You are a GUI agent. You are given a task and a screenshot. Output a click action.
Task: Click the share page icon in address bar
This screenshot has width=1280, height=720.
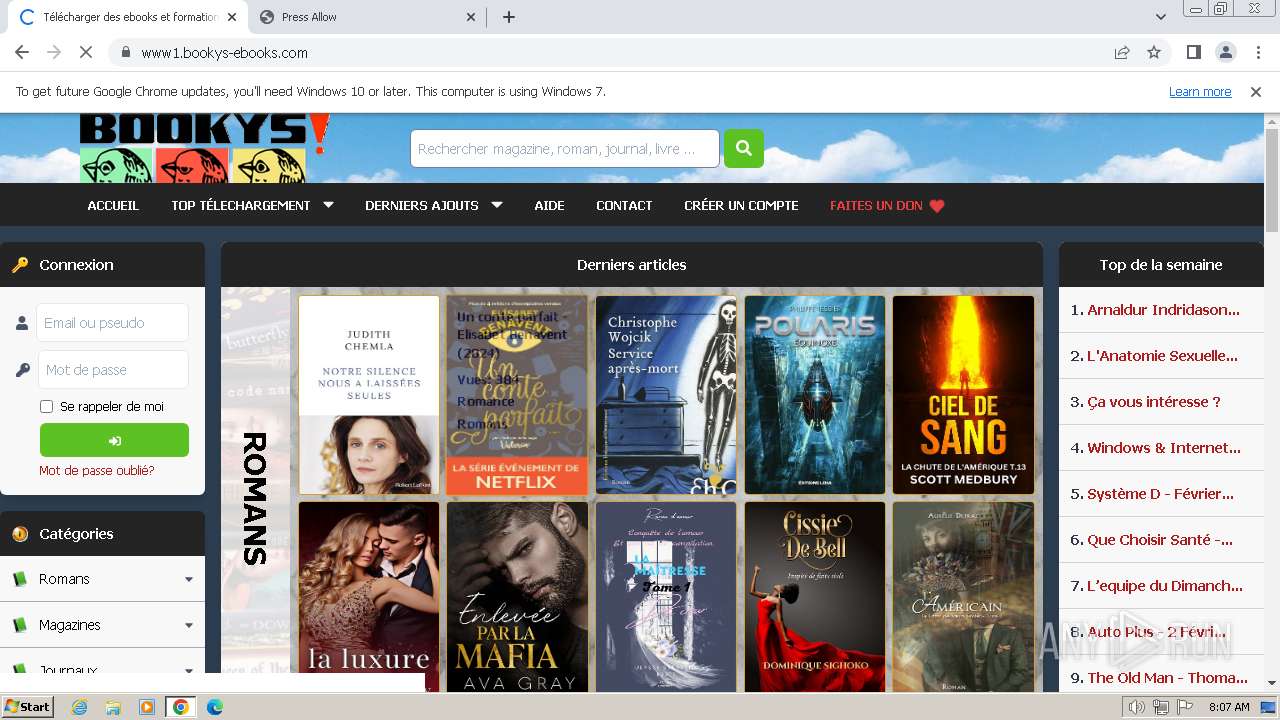1122,52
